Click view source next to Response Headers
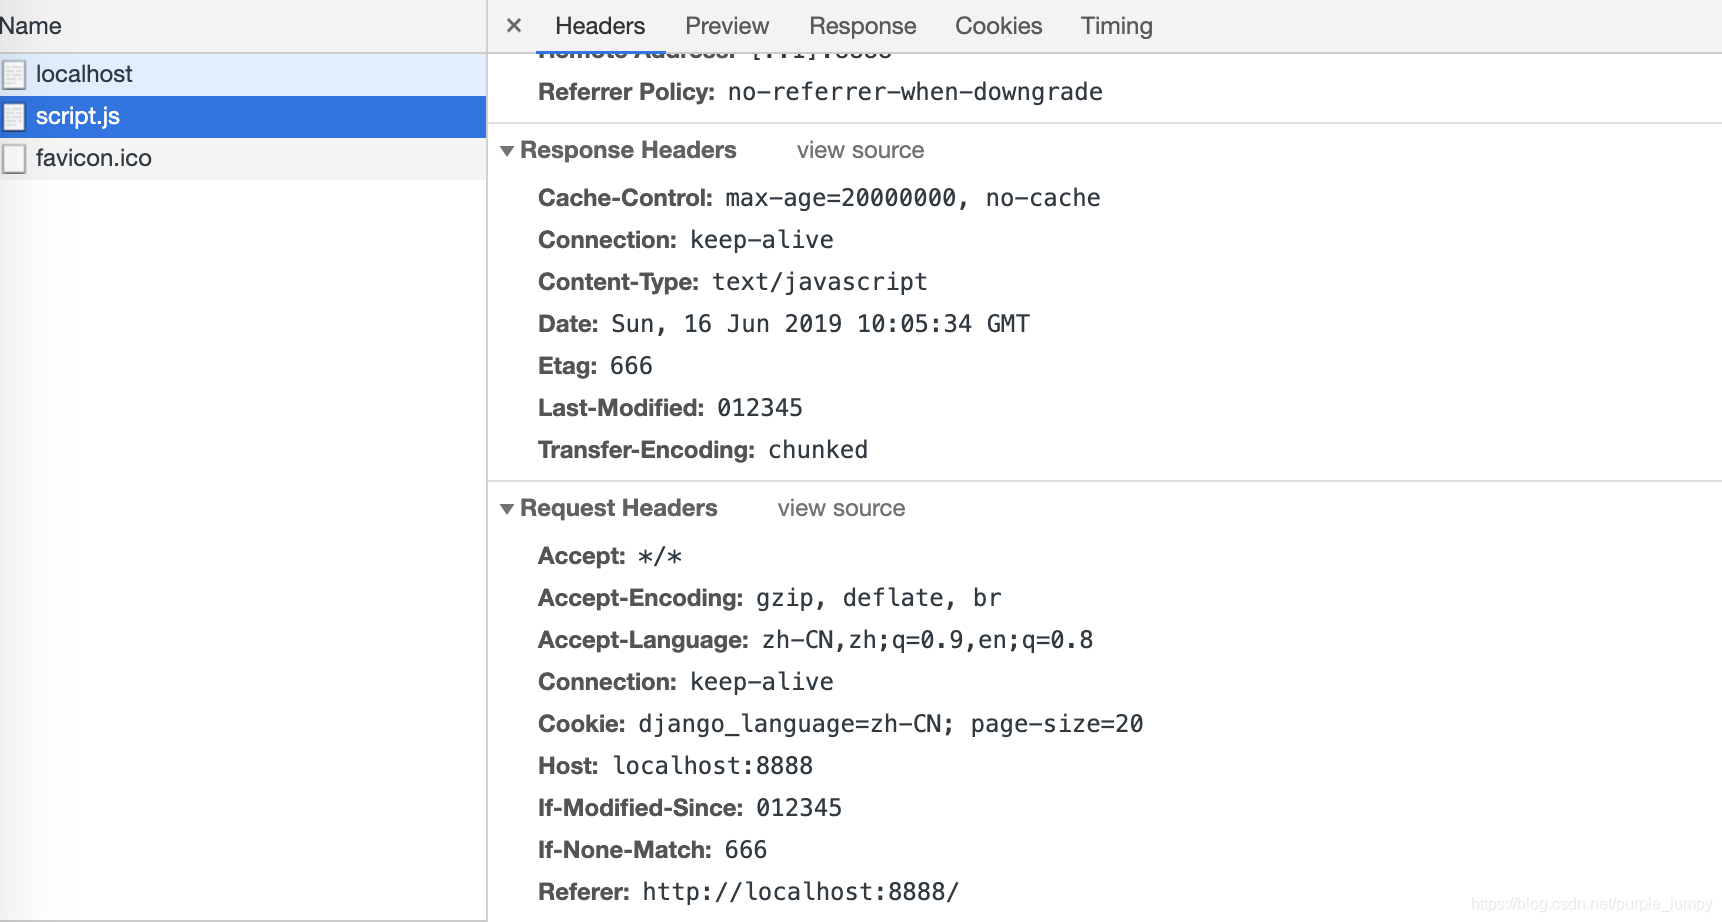The width and height of the screenshot is (1722, 922). click(x=859, y=149)
